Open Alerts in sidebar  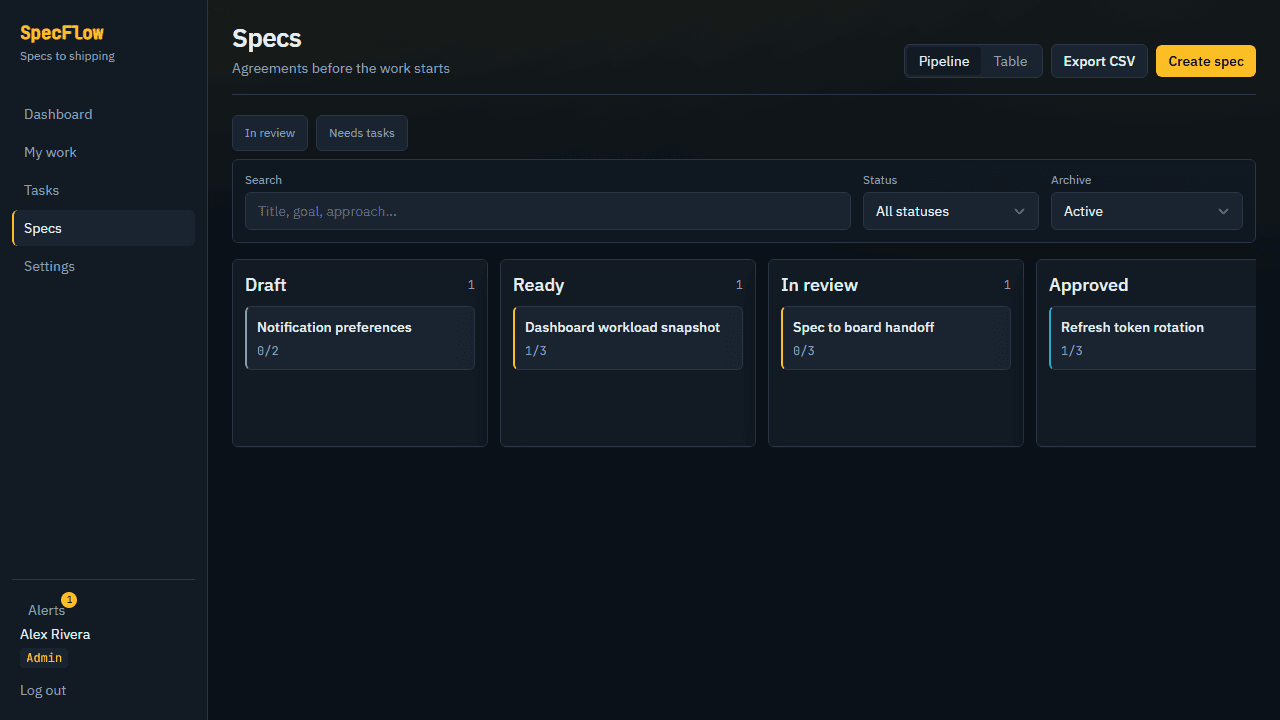(x=46, y=610)
